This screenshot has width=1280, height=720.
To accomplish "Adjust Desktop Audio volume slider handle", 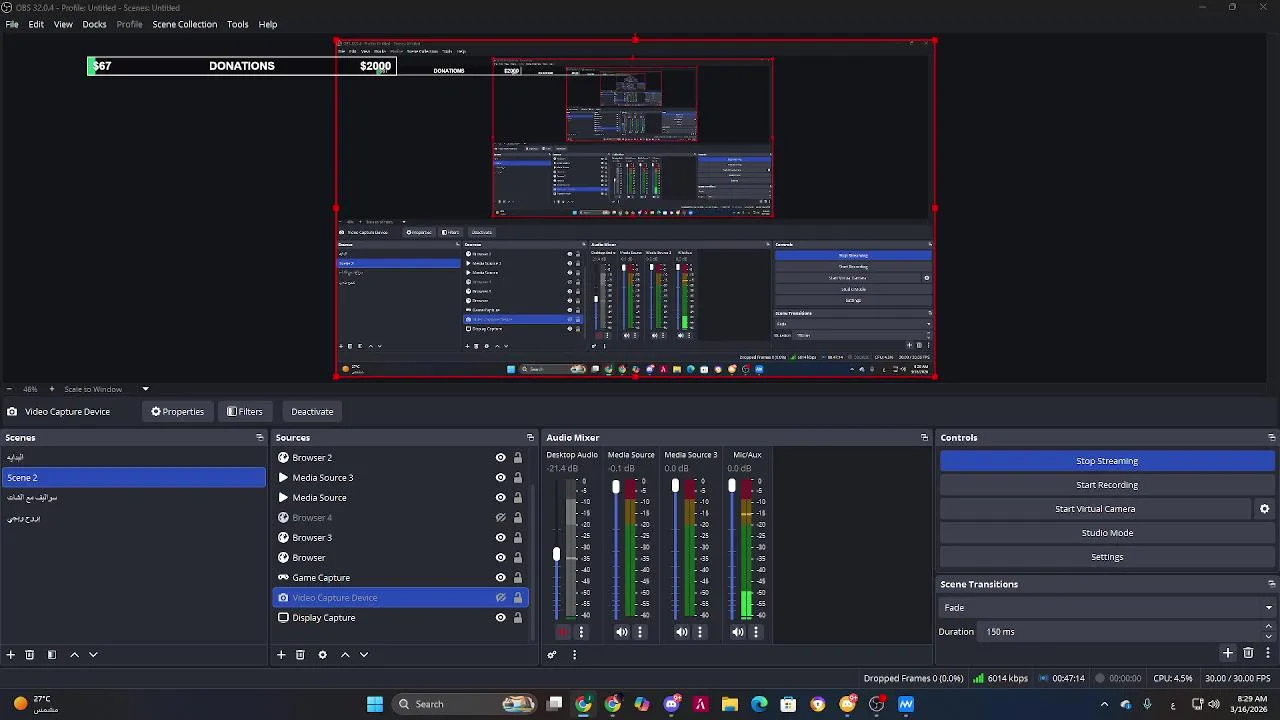I will click(557, 553).
